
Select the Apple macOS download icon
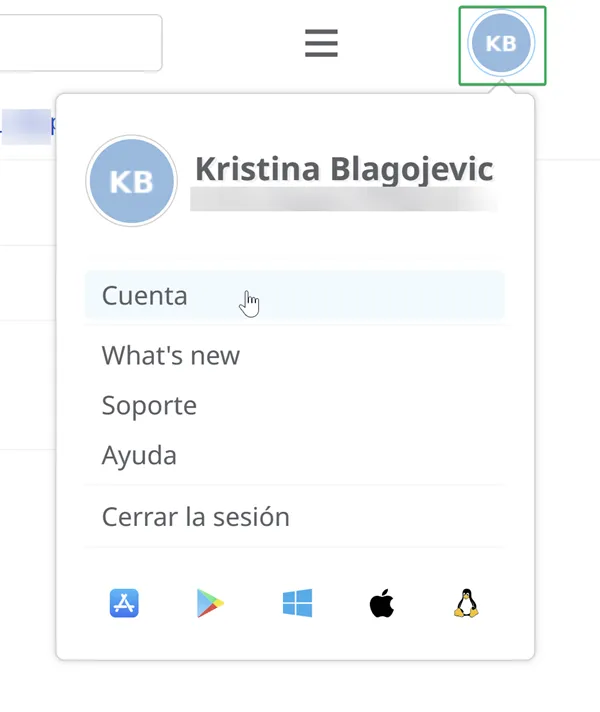point(382,603)
